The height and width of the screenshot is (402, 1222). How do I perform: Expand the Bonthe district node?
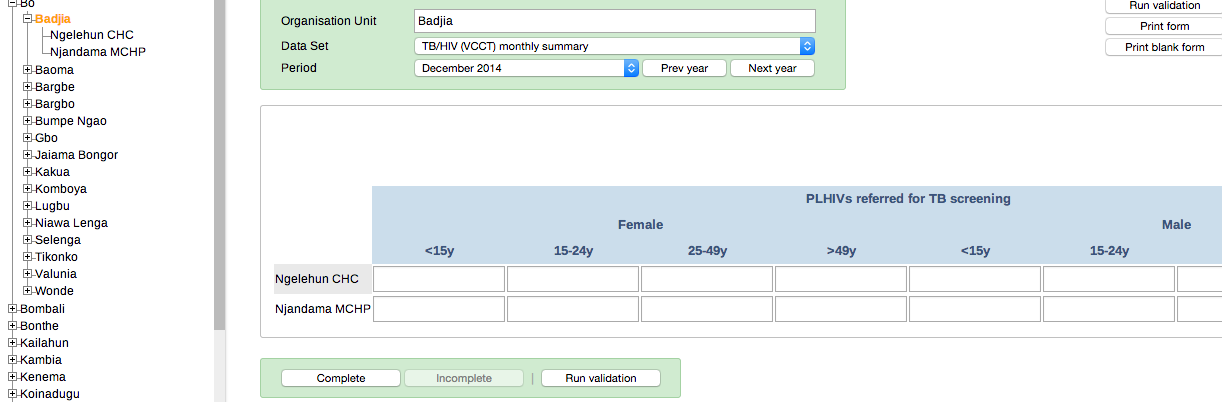pyautogui.click(x=13, y=326)
